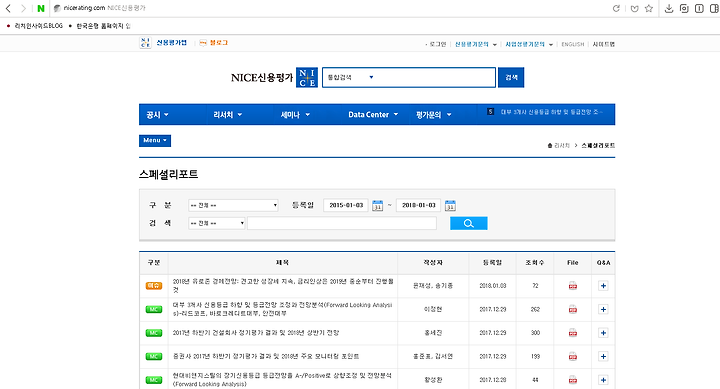Open Q&A plus for the 2018.01.03 report
Image resolution: width=720 pixels, height=389 pixels.
click(x=603, y=286)
